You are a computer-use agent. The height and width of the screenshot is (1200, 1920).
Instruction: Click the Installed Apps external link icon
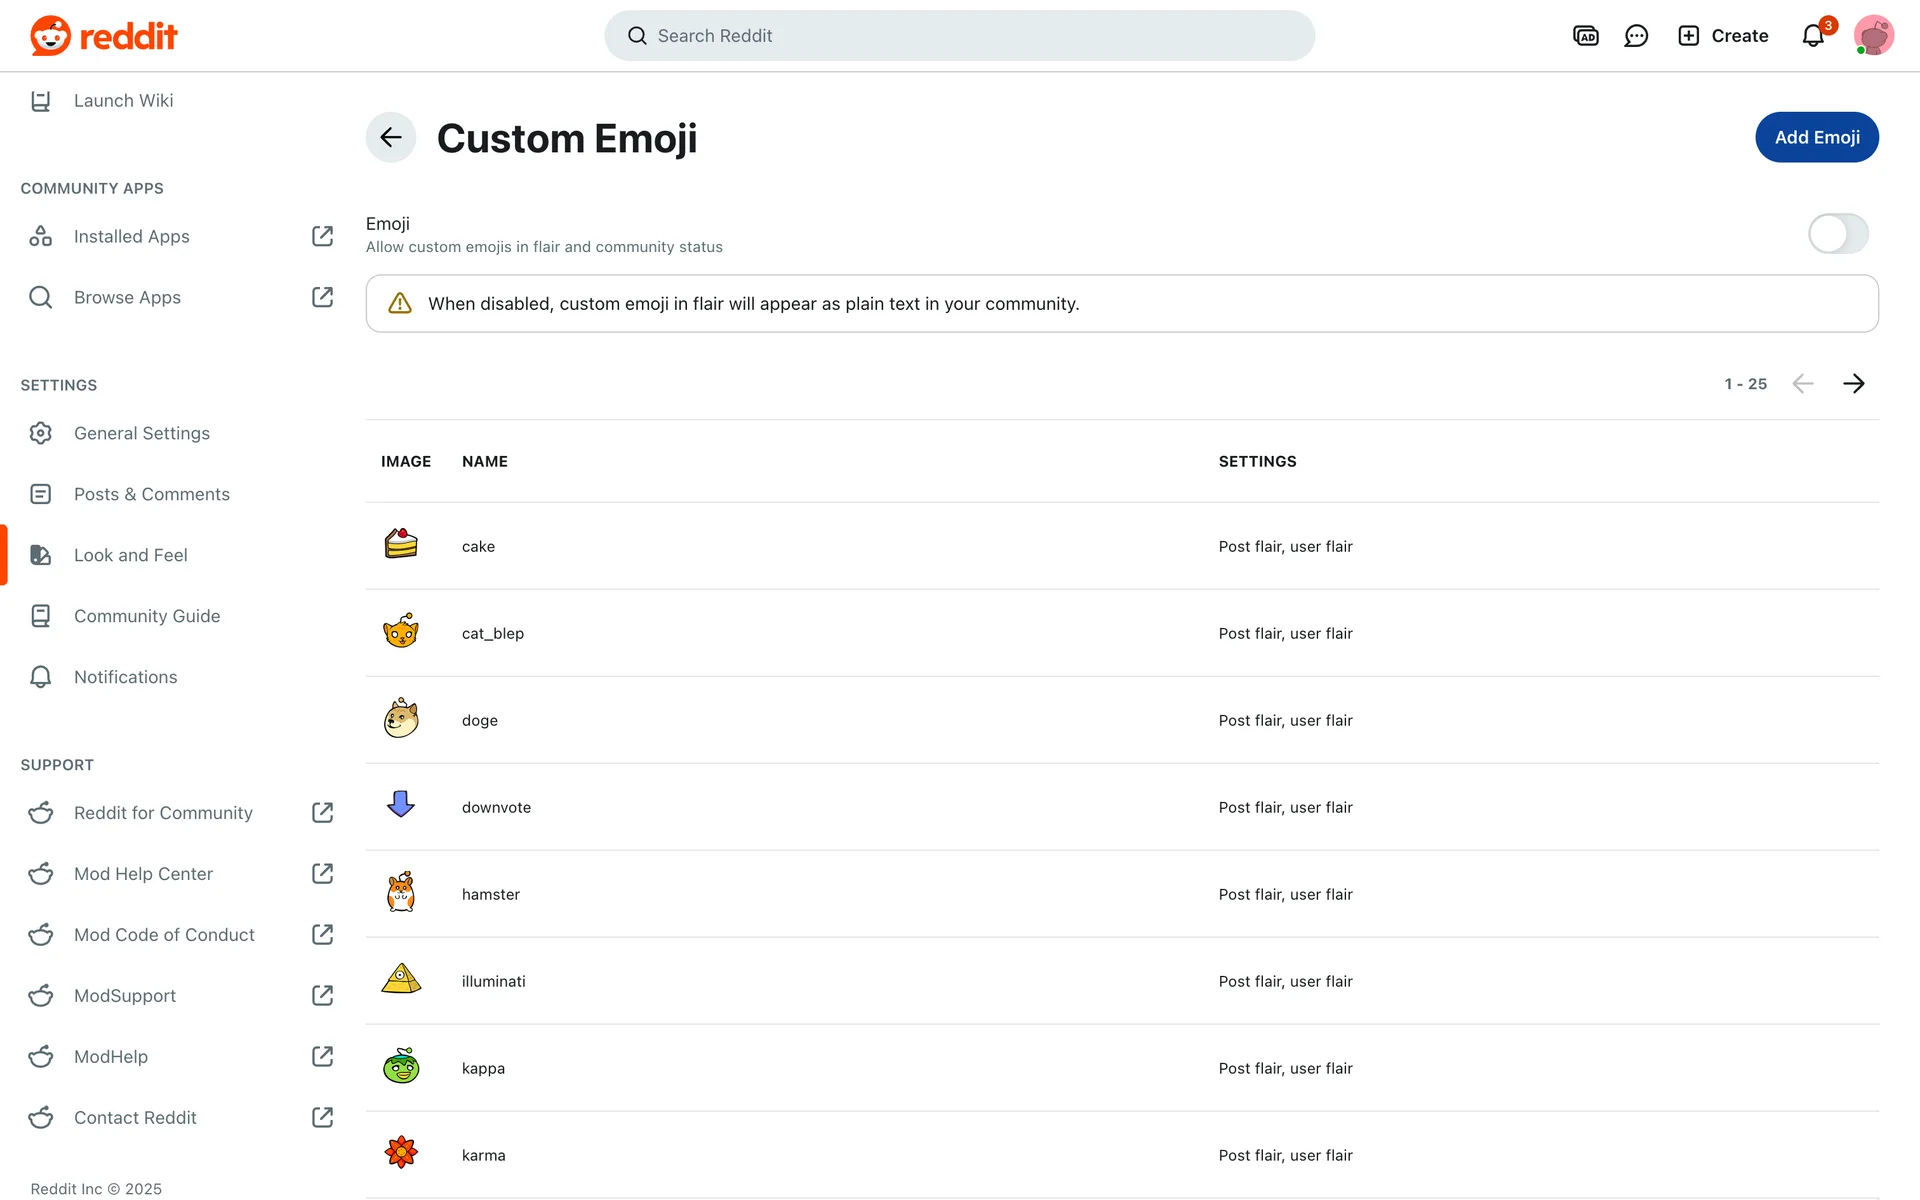coord(322,236)
